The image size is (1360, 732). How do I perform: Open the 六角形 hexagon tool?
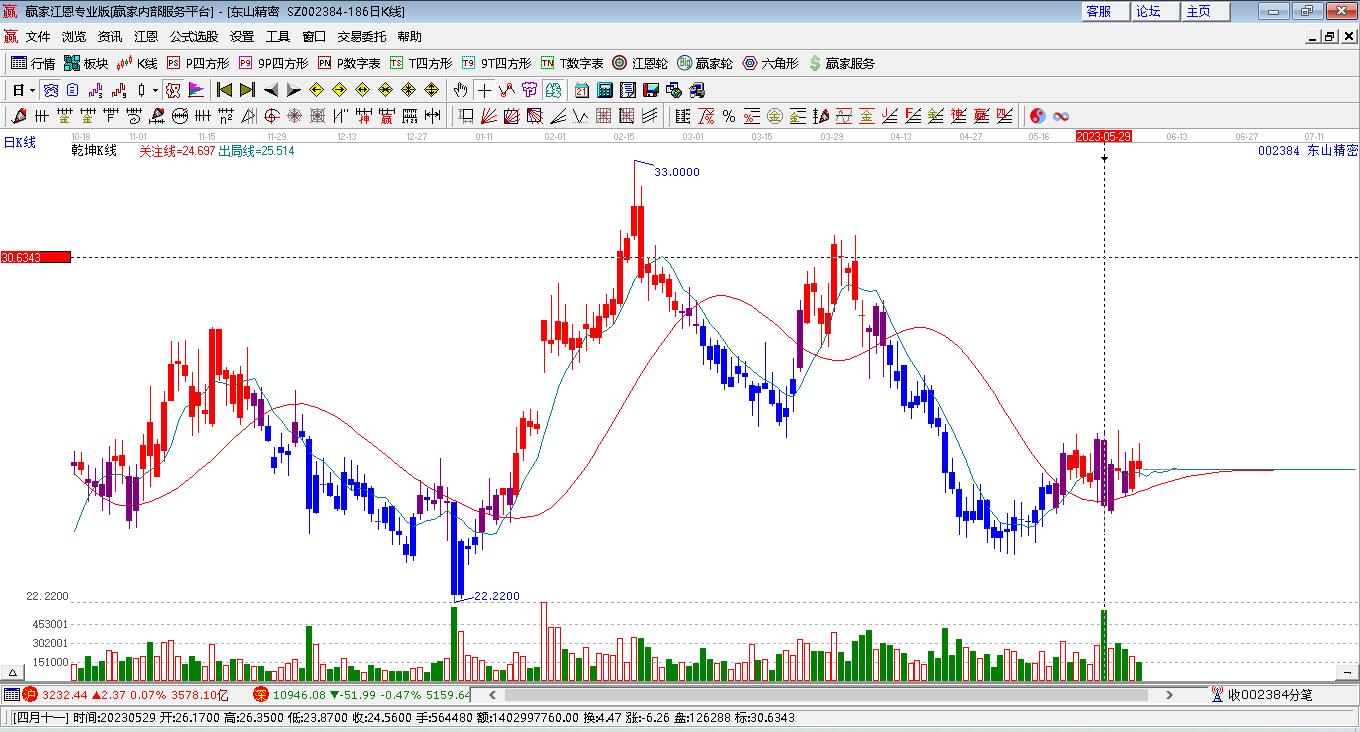coord(770,63)
